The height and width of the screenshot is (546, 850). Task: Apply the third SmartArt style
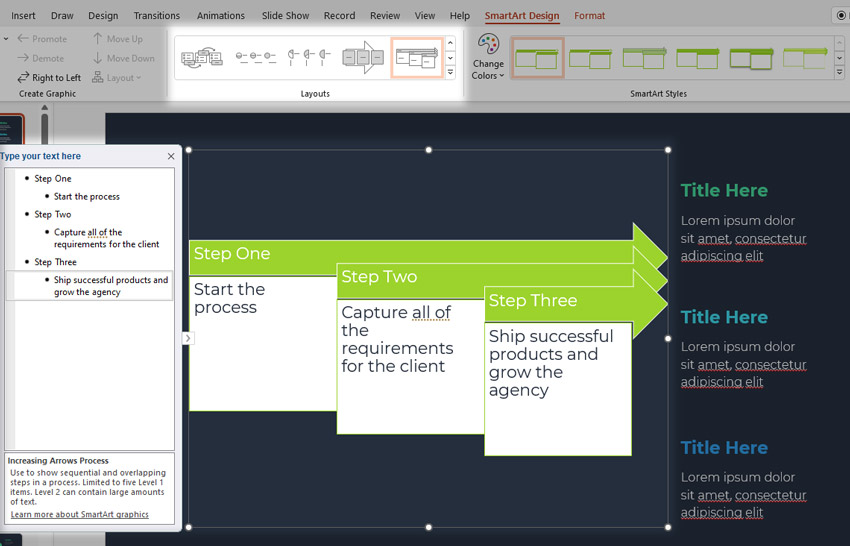point(645,58)
